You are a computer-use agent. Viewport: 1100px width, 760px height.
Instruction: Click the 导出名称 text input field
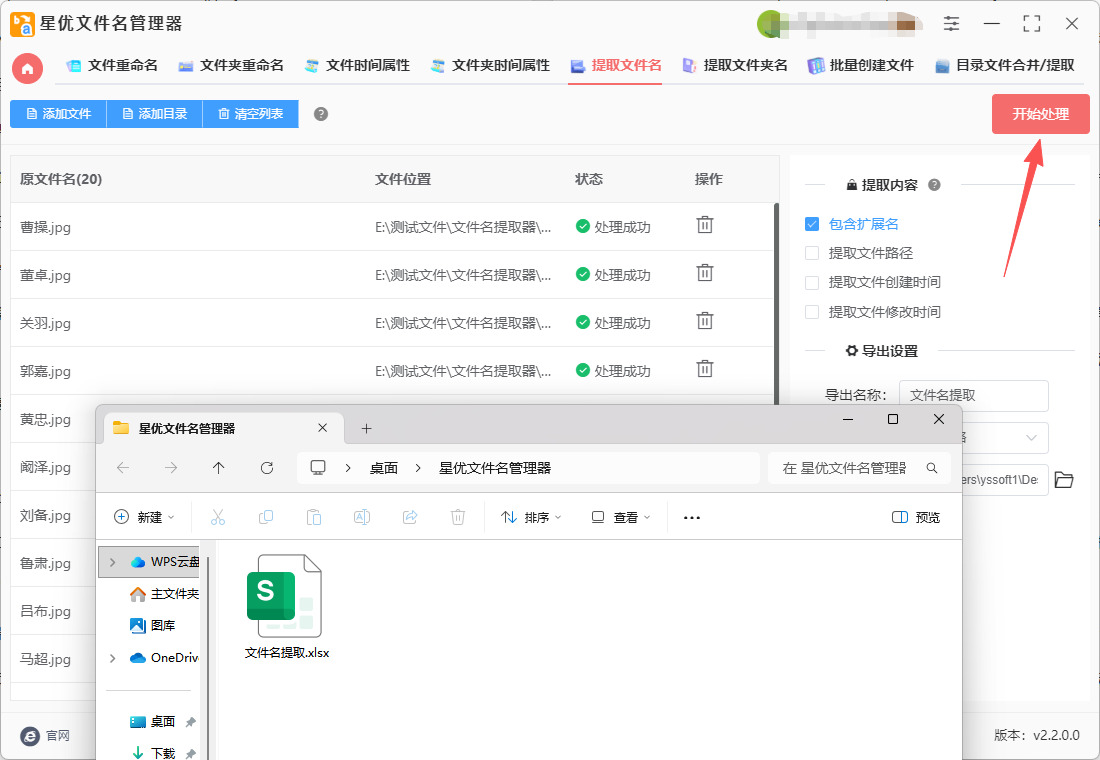click(x=973, y=395)
